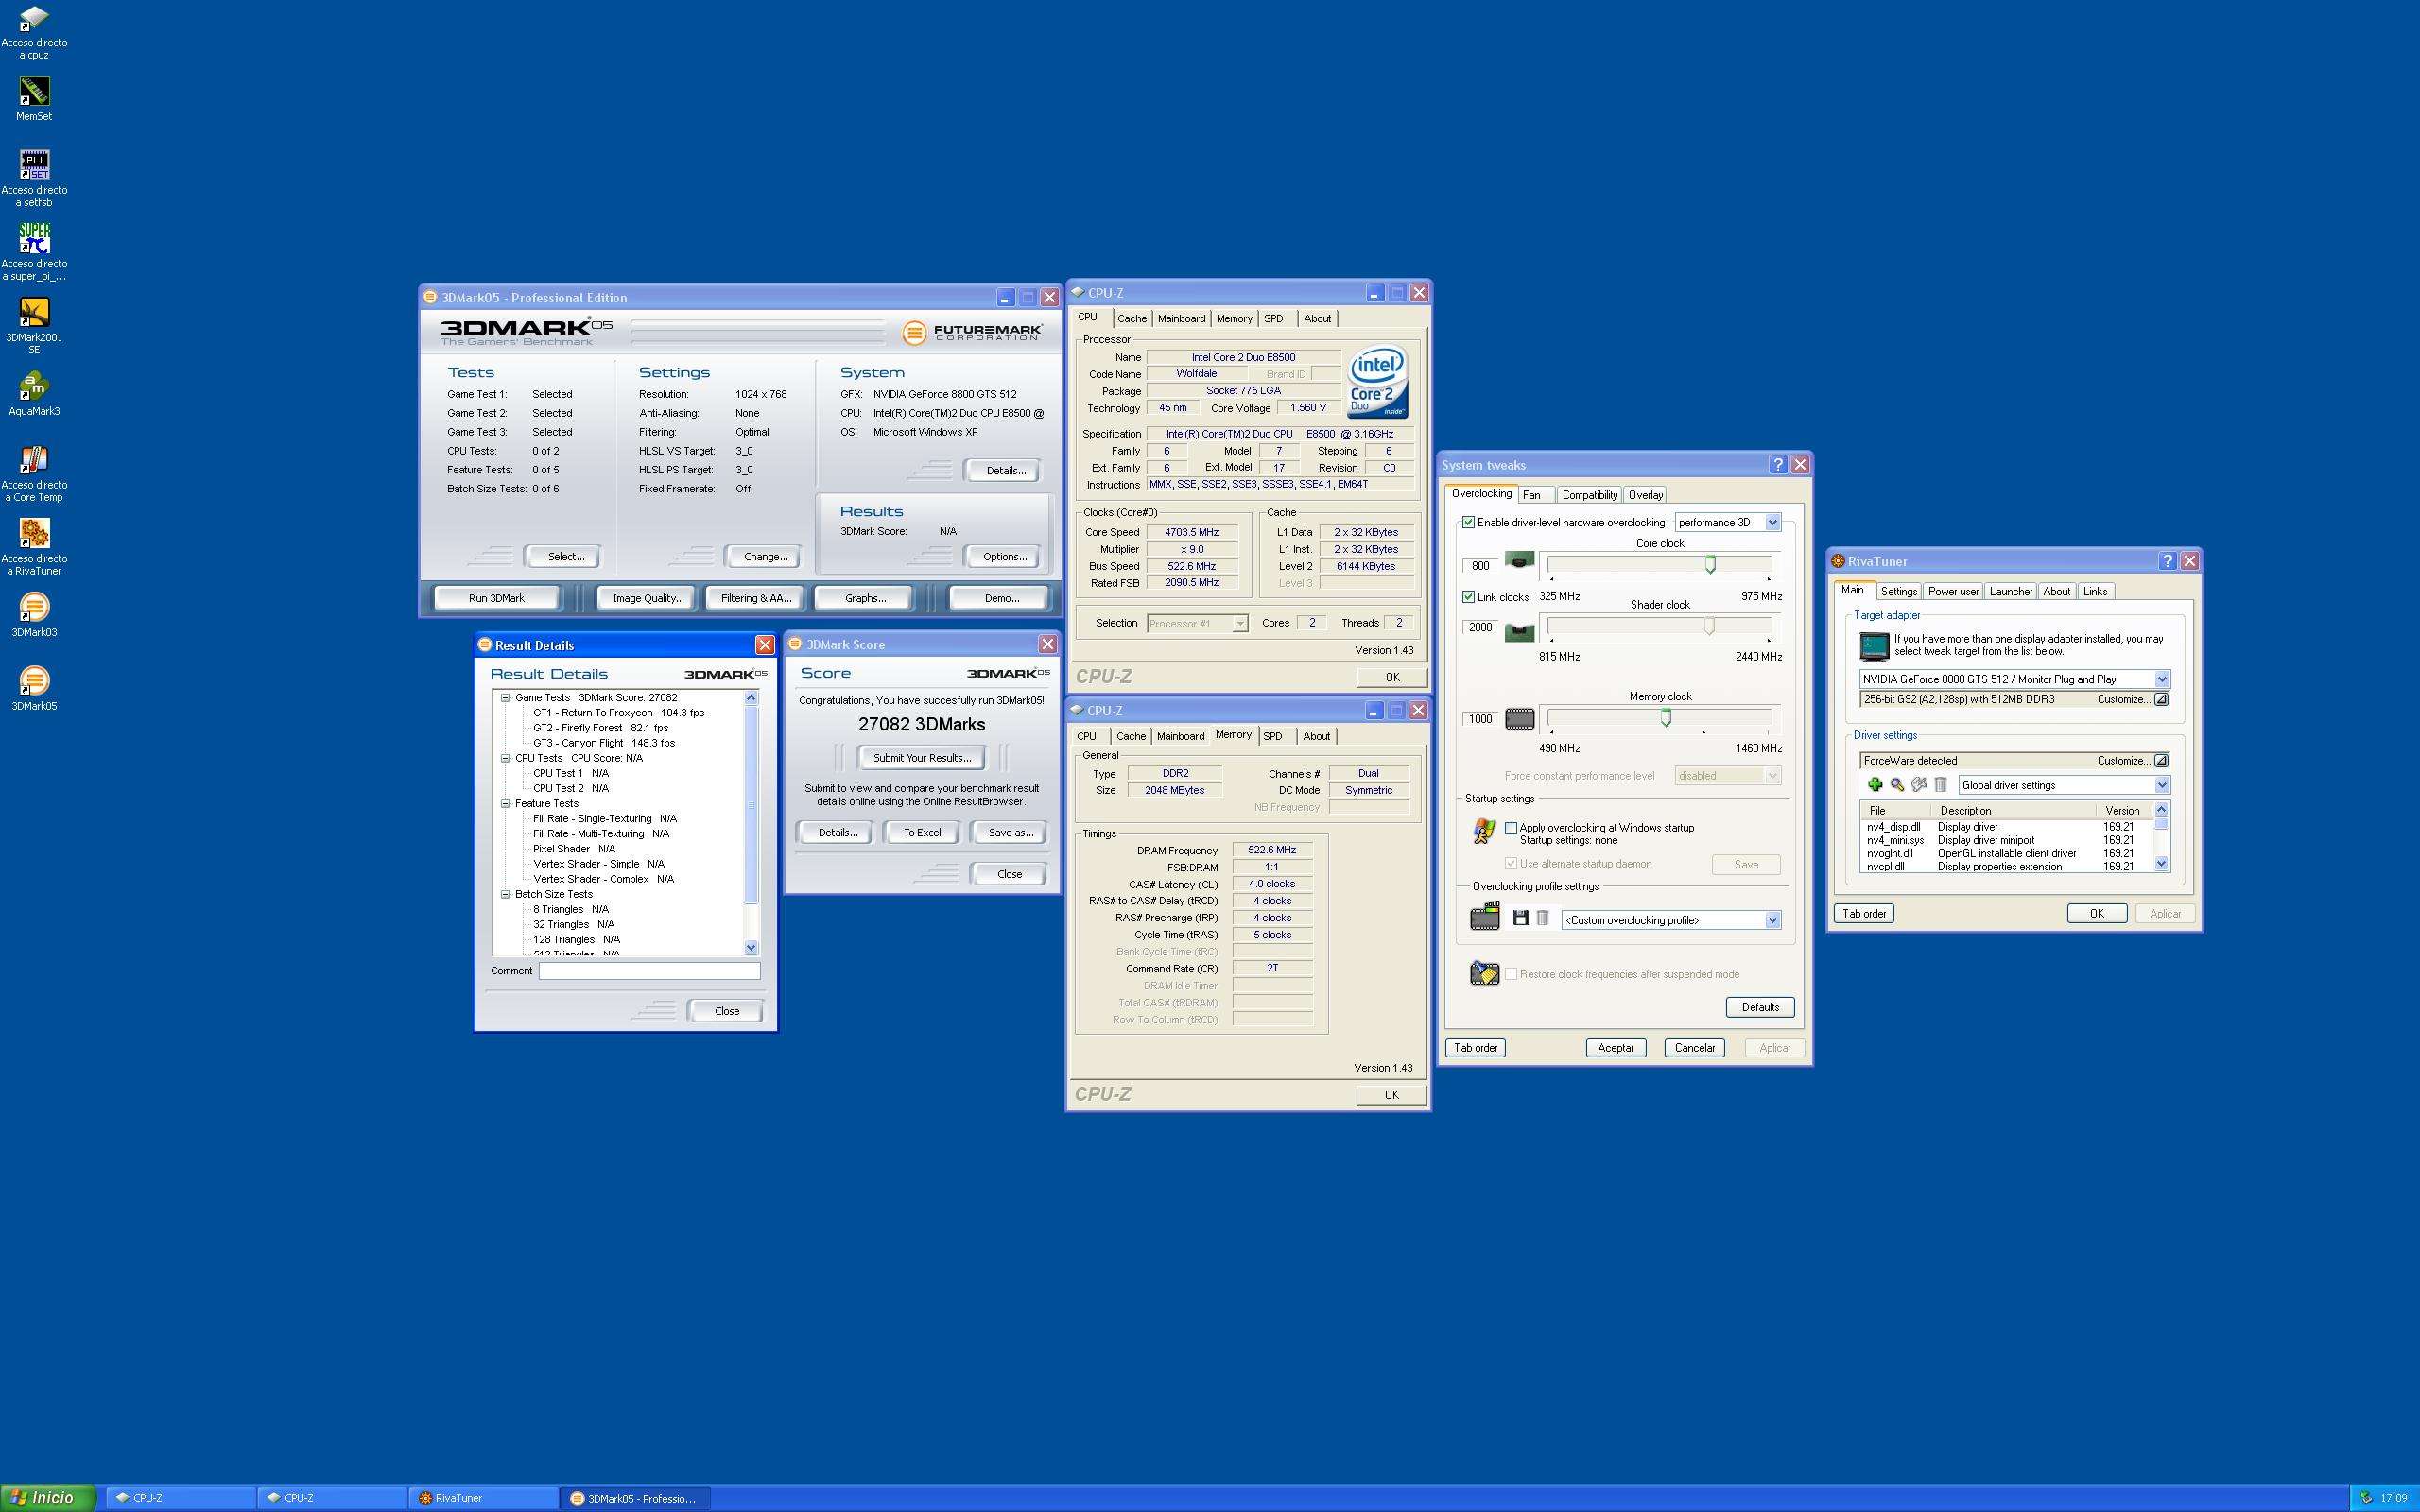Switch to the Compatibility tab
This screenshot has width=2420, height=1512.
[1589, 495]
